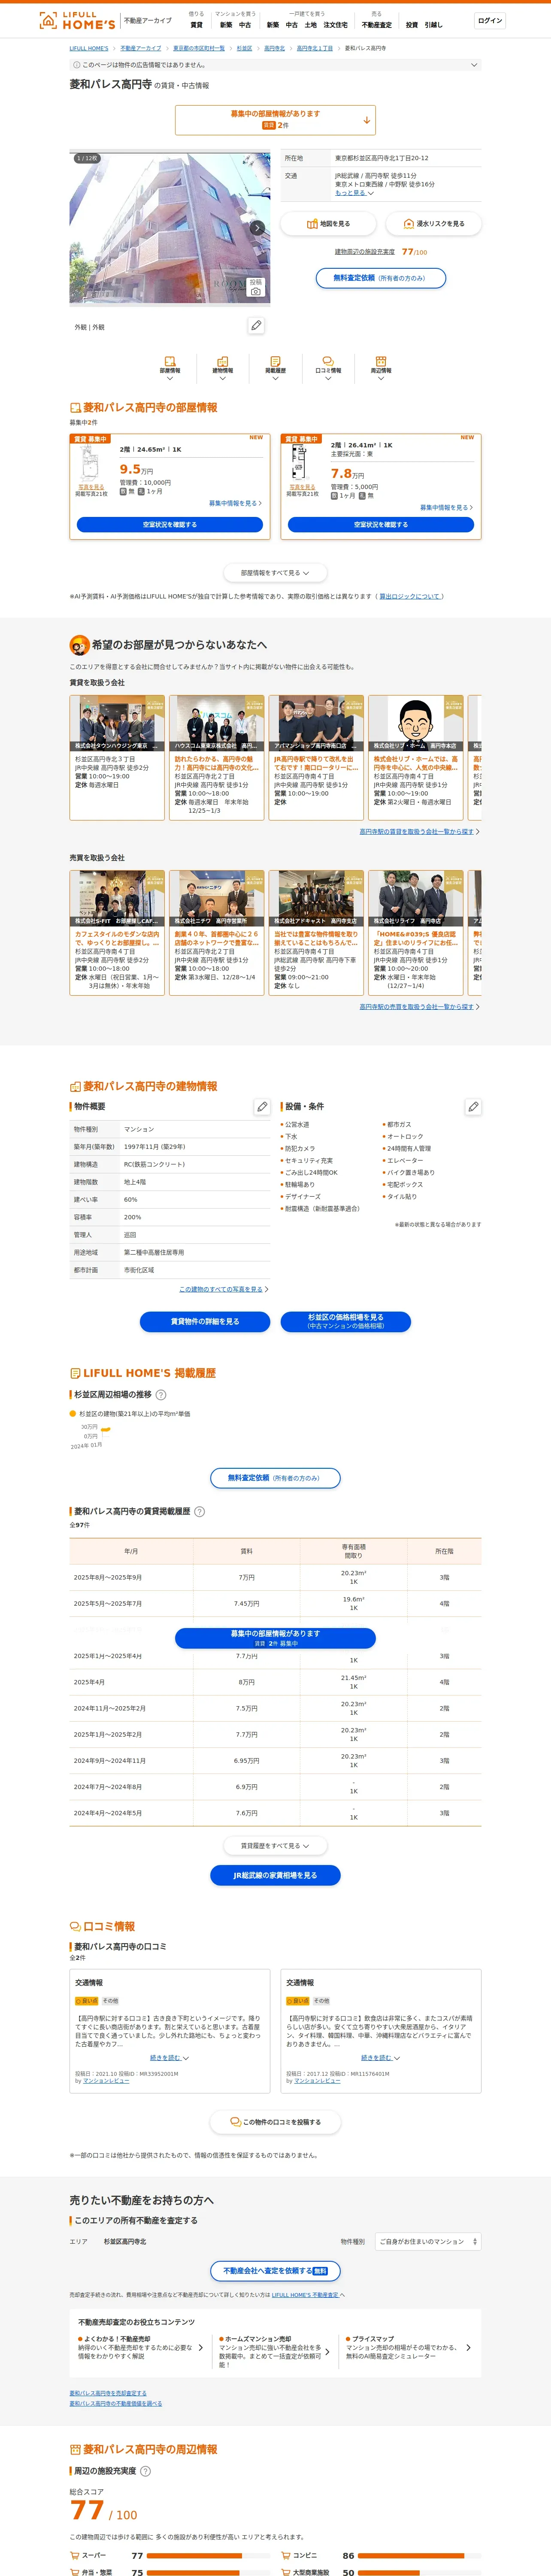Expand the 広告情報ではありません notice chevron
This screenshot has height=2576, width=551.
click(x=474, y=65)
